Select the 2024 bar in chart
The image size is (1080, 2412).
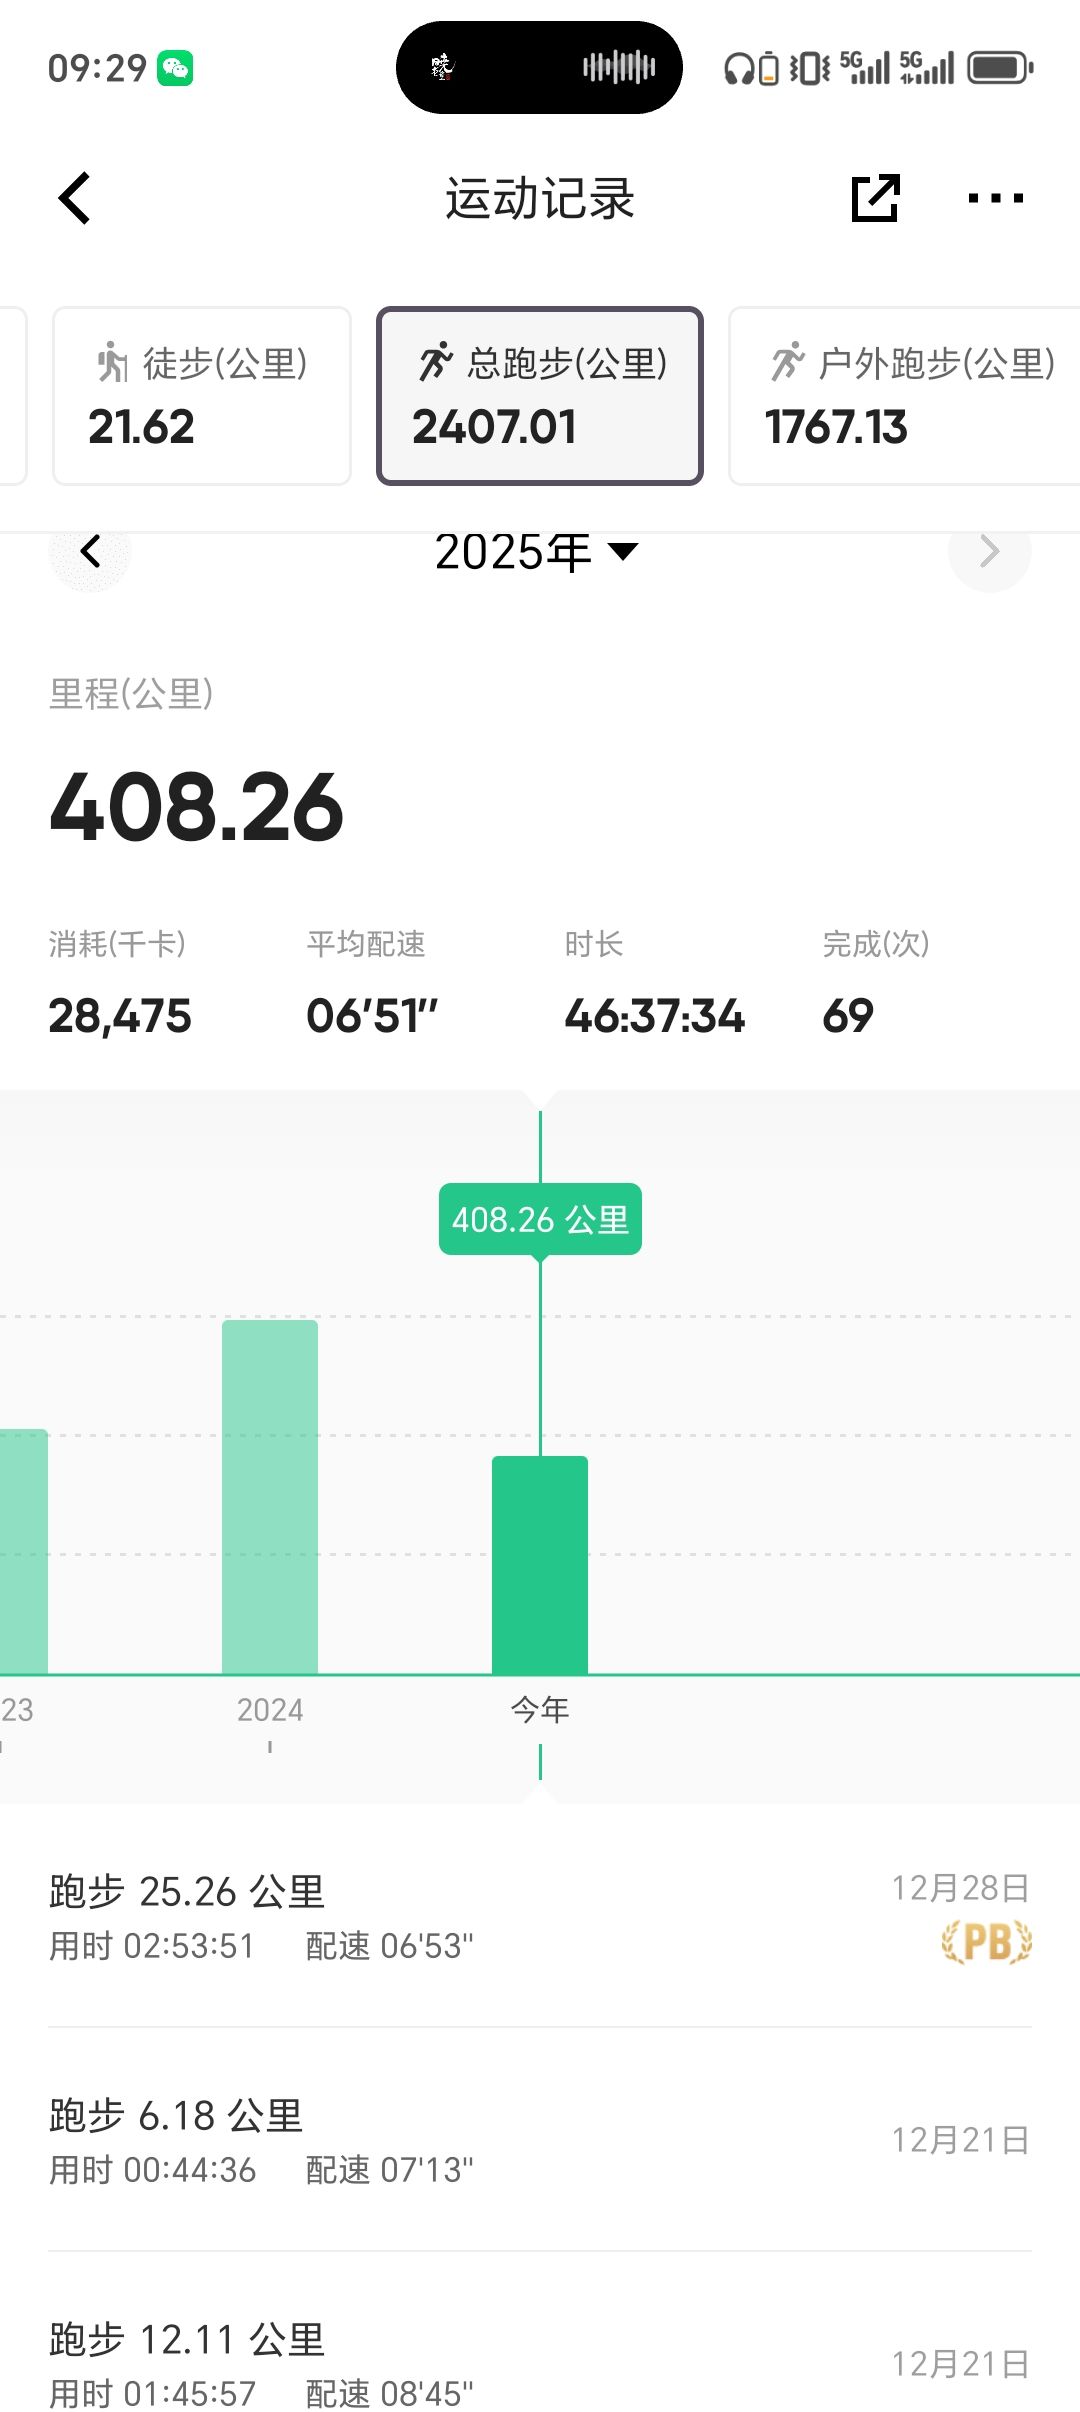270,1497
